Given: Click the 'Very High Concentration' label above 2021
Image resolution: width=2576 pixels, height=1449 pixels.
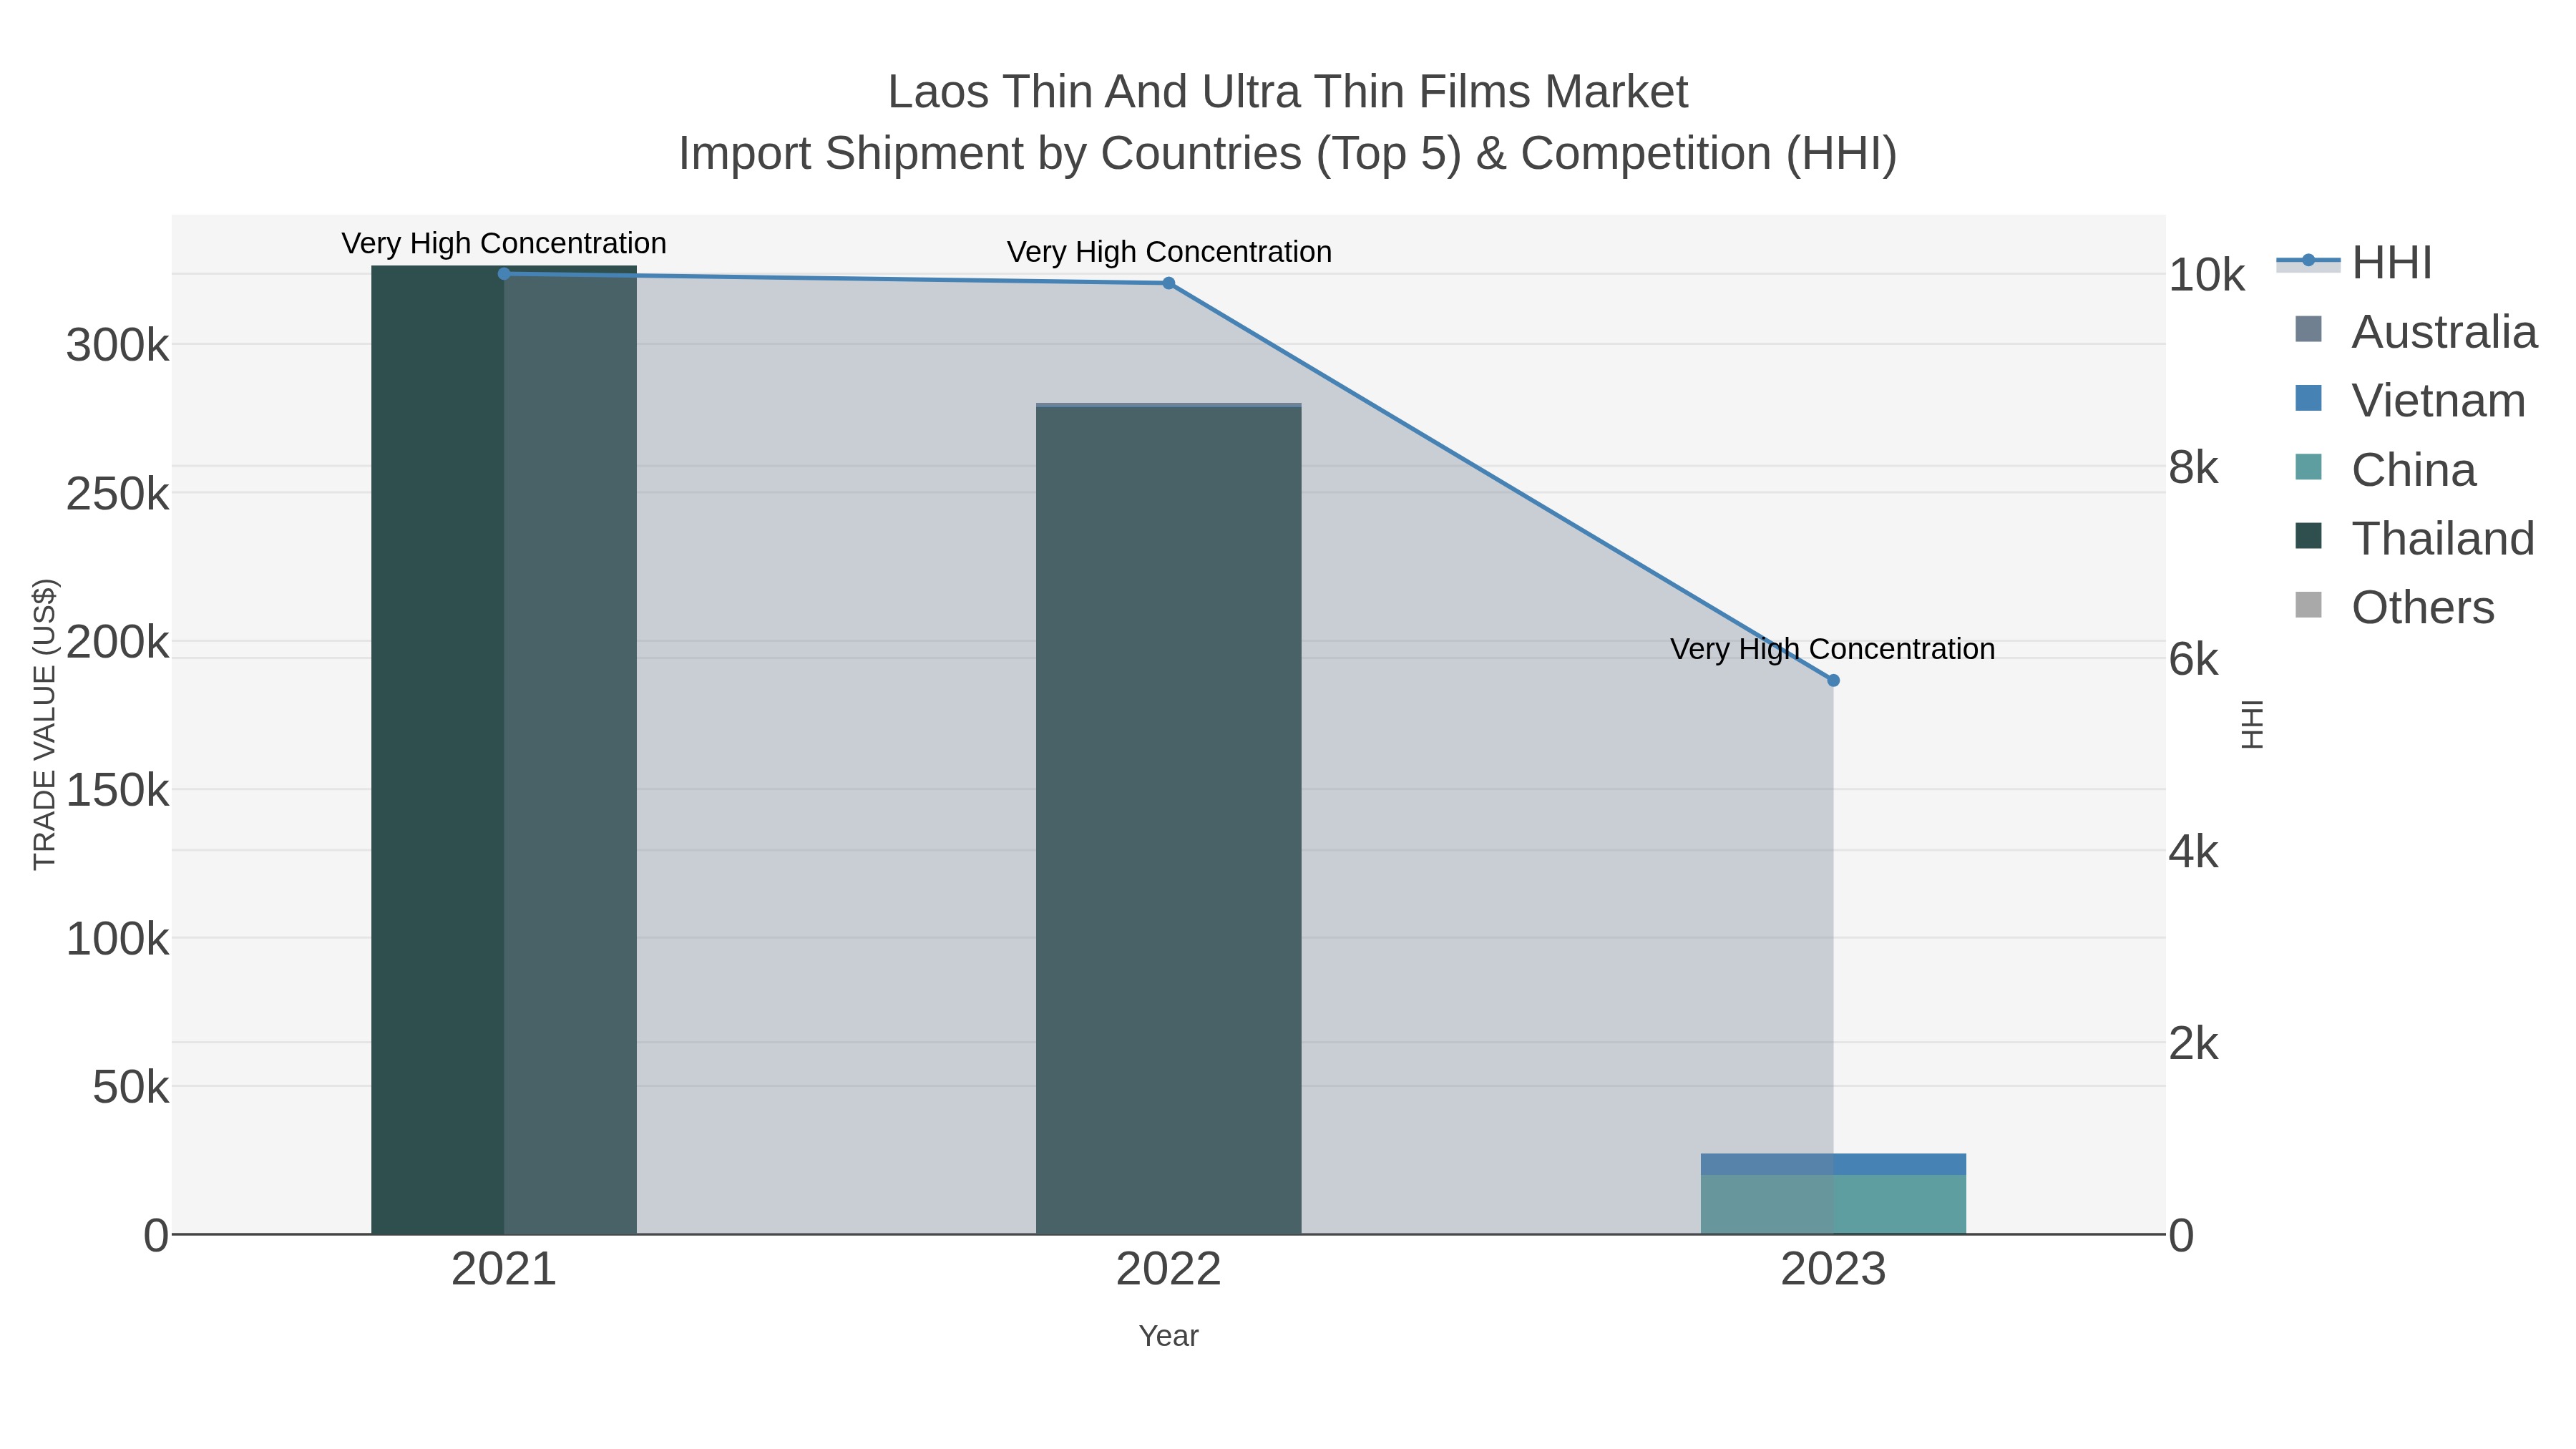Looking at the screenshot, I should tap(504, 244).
